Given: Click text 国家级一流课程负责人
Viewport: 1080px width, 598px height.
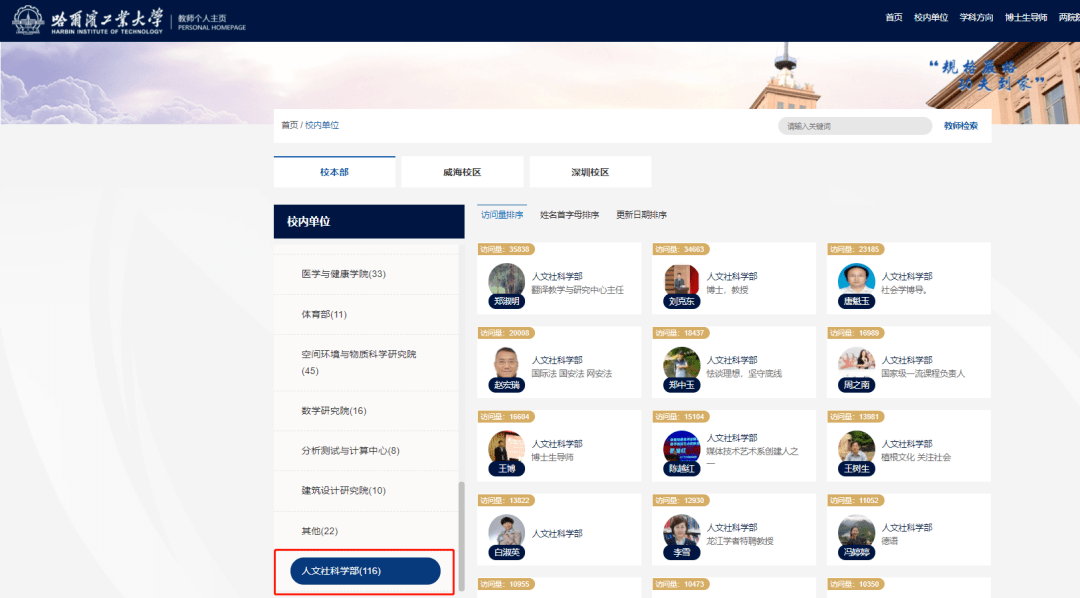Looking at the screenshot, I should pos(923,373).
